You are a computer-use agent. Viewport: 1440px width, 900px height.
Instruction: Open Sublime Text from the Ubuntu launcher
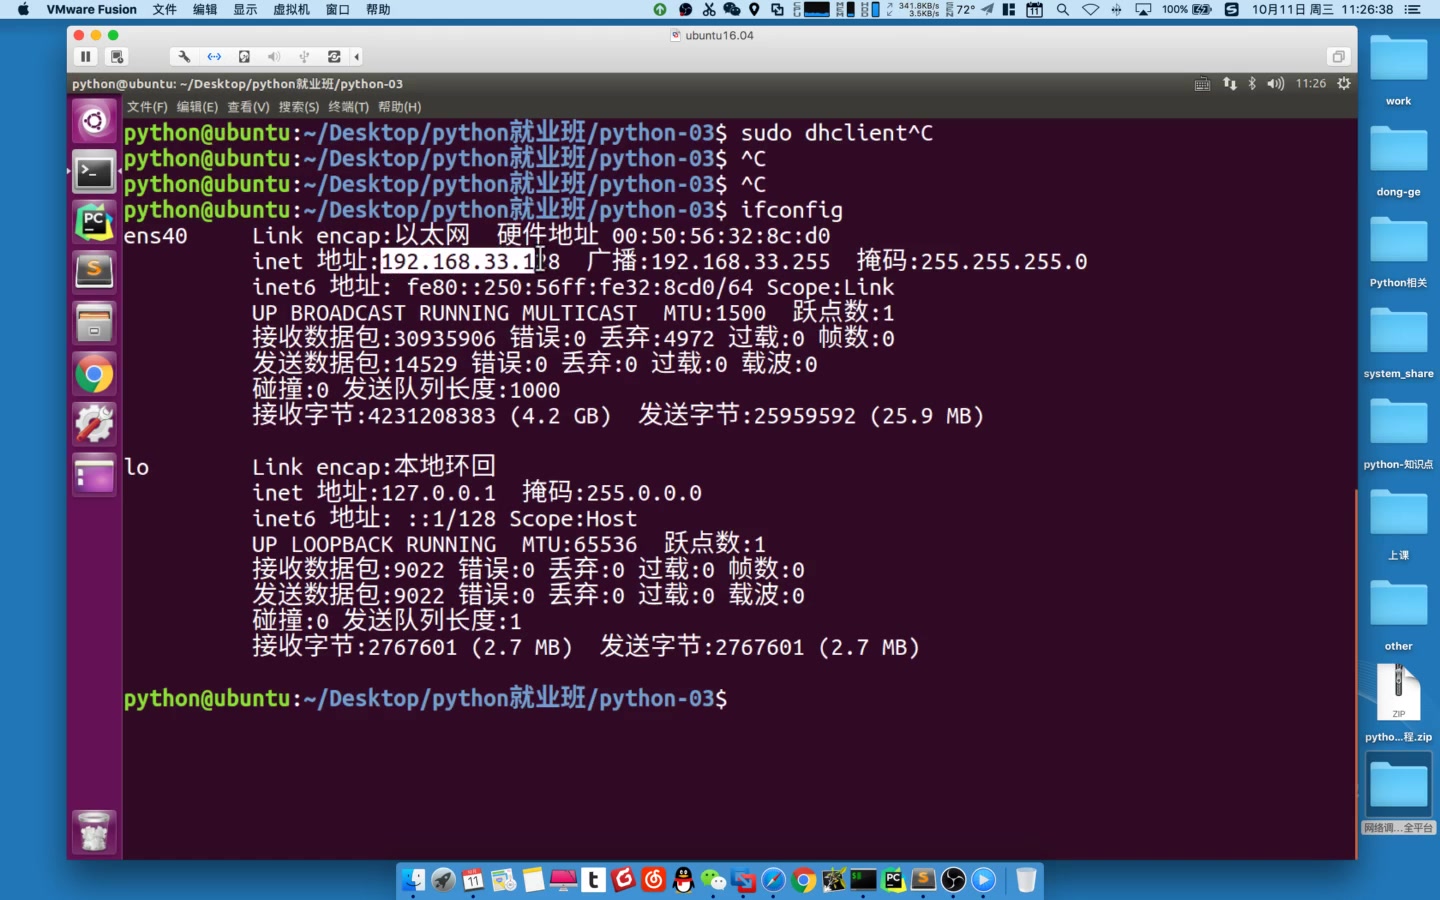point(93,271)
